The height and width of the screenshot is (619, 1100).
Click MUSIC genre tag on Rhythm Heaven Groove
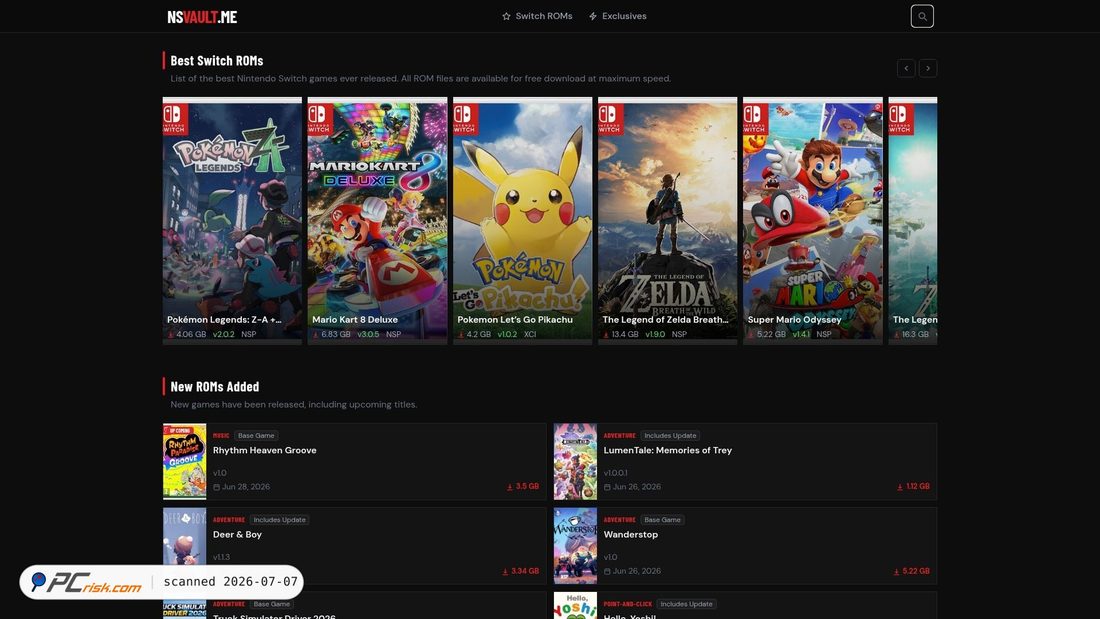pyautogui.click(x=221, y=436)
